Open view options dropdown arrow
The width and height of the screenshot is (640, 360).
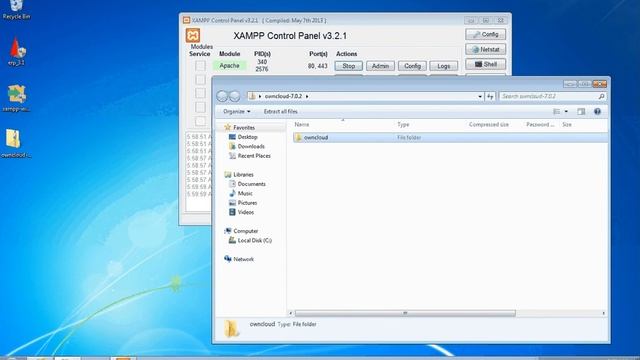point(566,111)
